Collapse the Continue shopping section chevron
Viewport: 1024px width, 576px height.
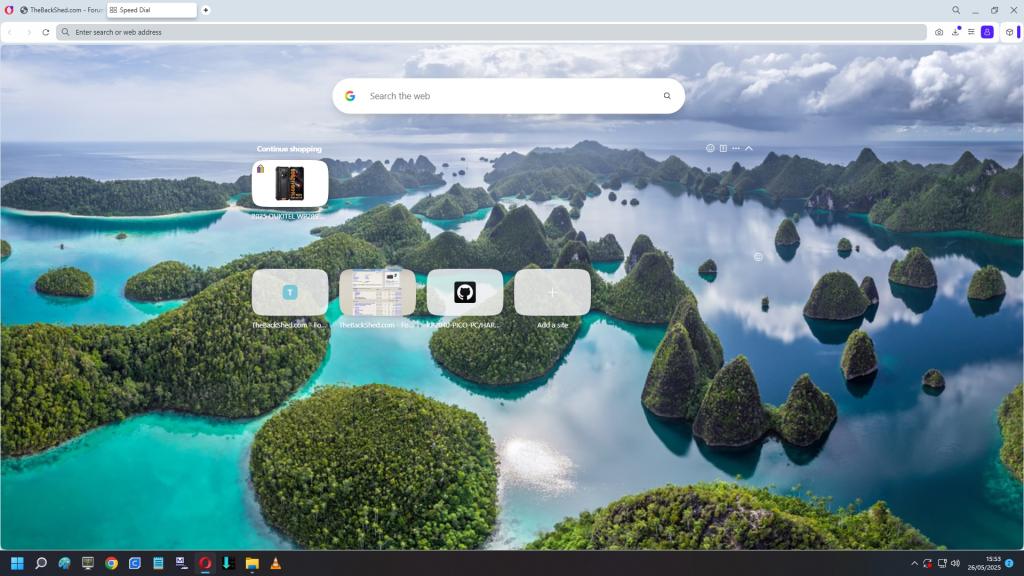[x=749, y=148]
